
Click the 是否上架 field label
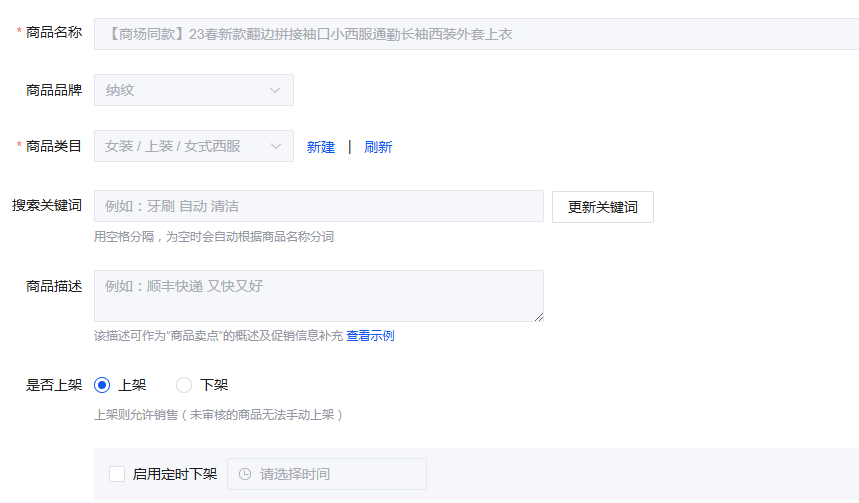tap(54, 385)
